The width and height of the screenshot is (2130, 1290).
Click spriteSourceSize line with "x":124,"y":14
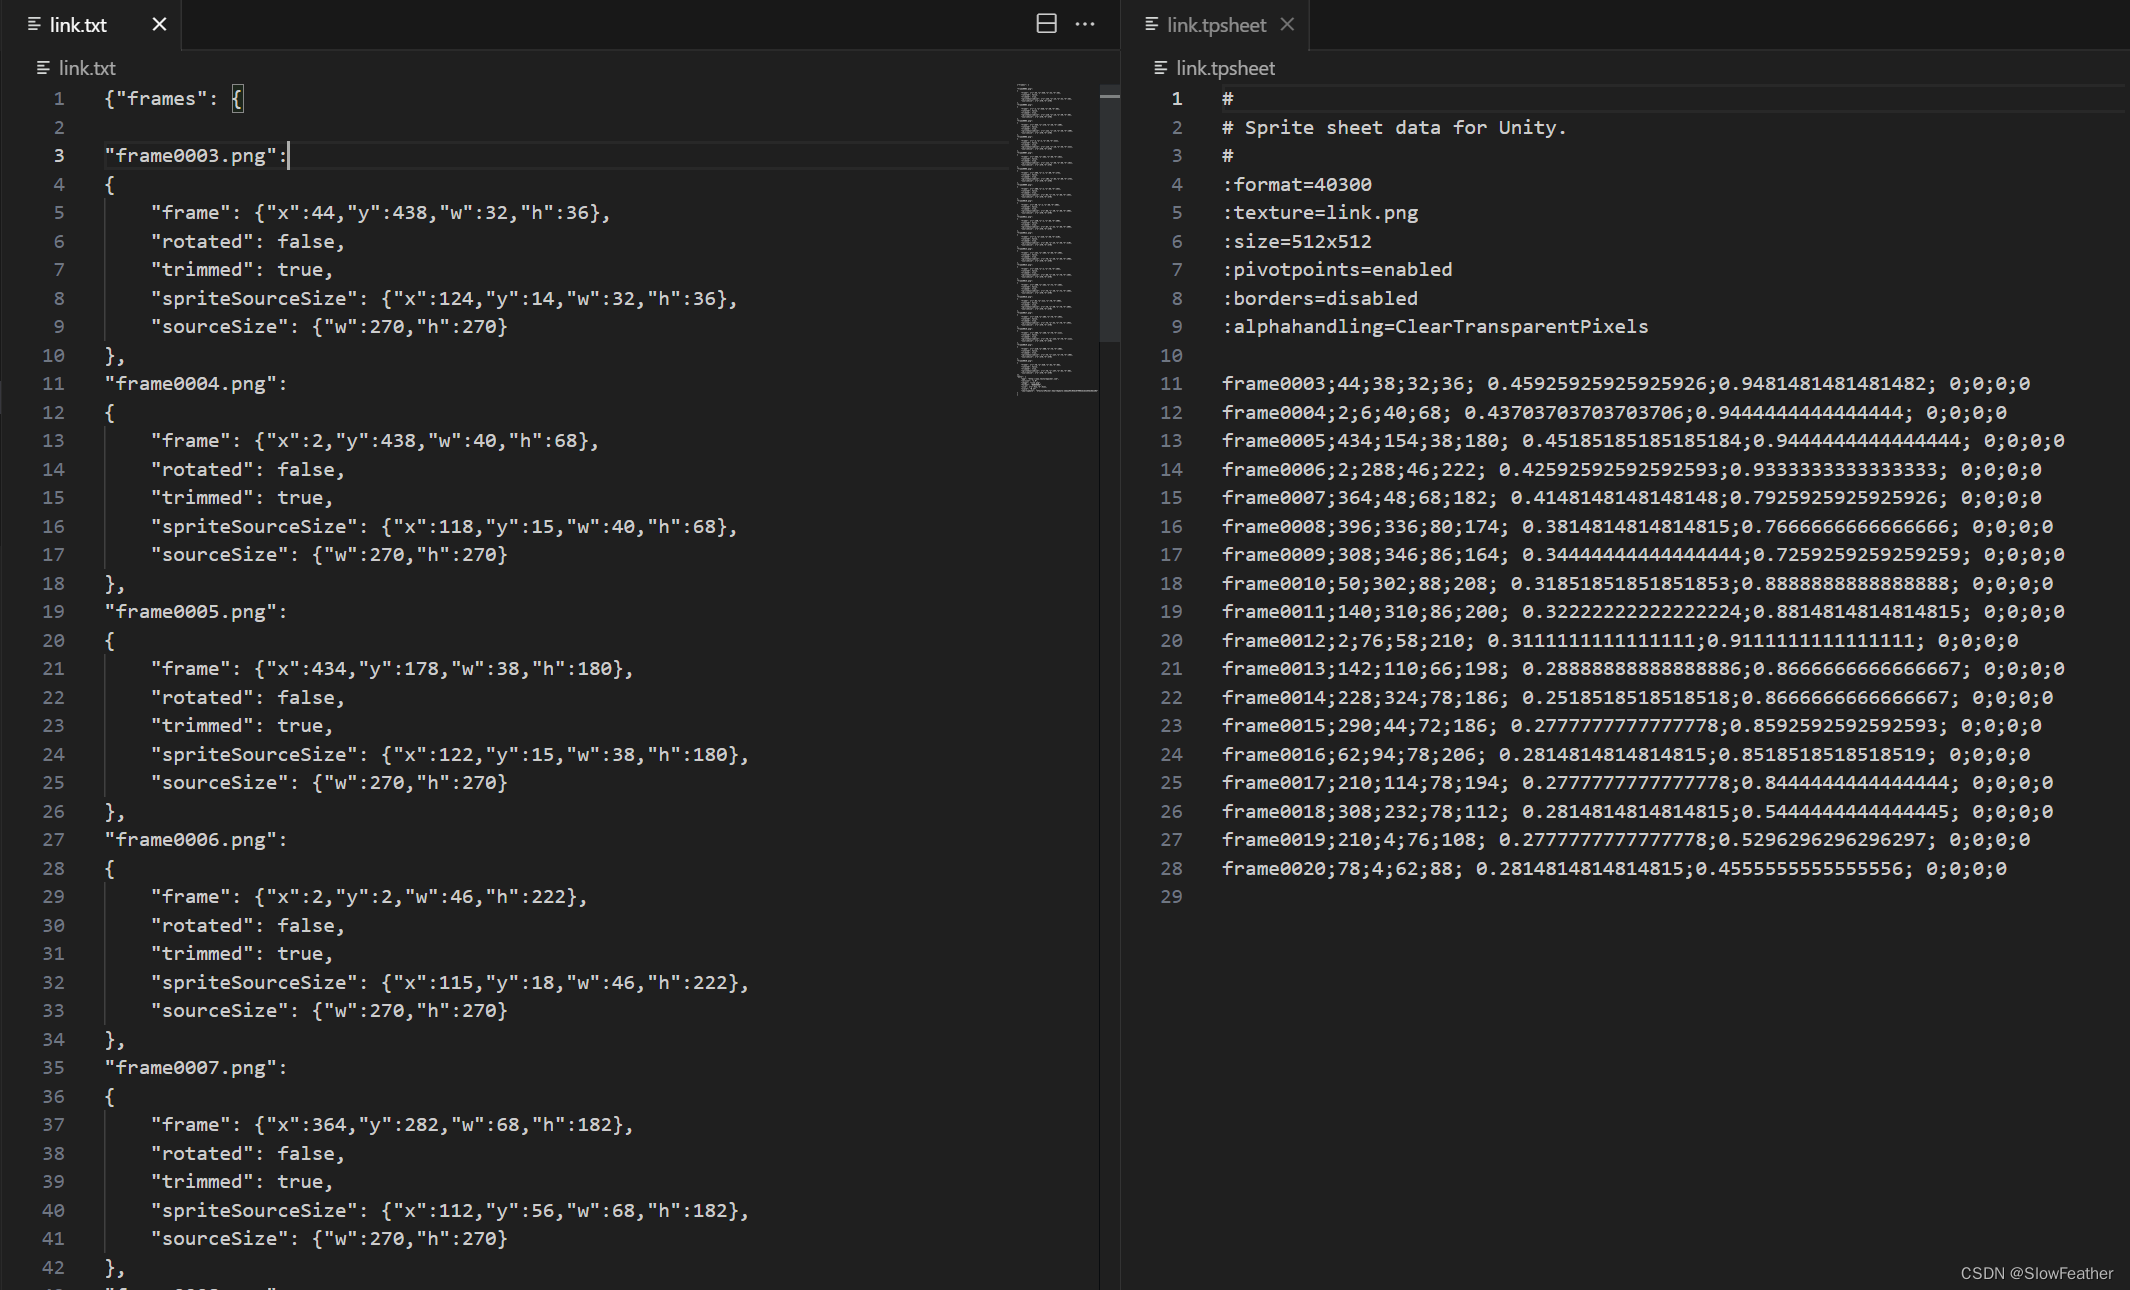tap(444, 298)
